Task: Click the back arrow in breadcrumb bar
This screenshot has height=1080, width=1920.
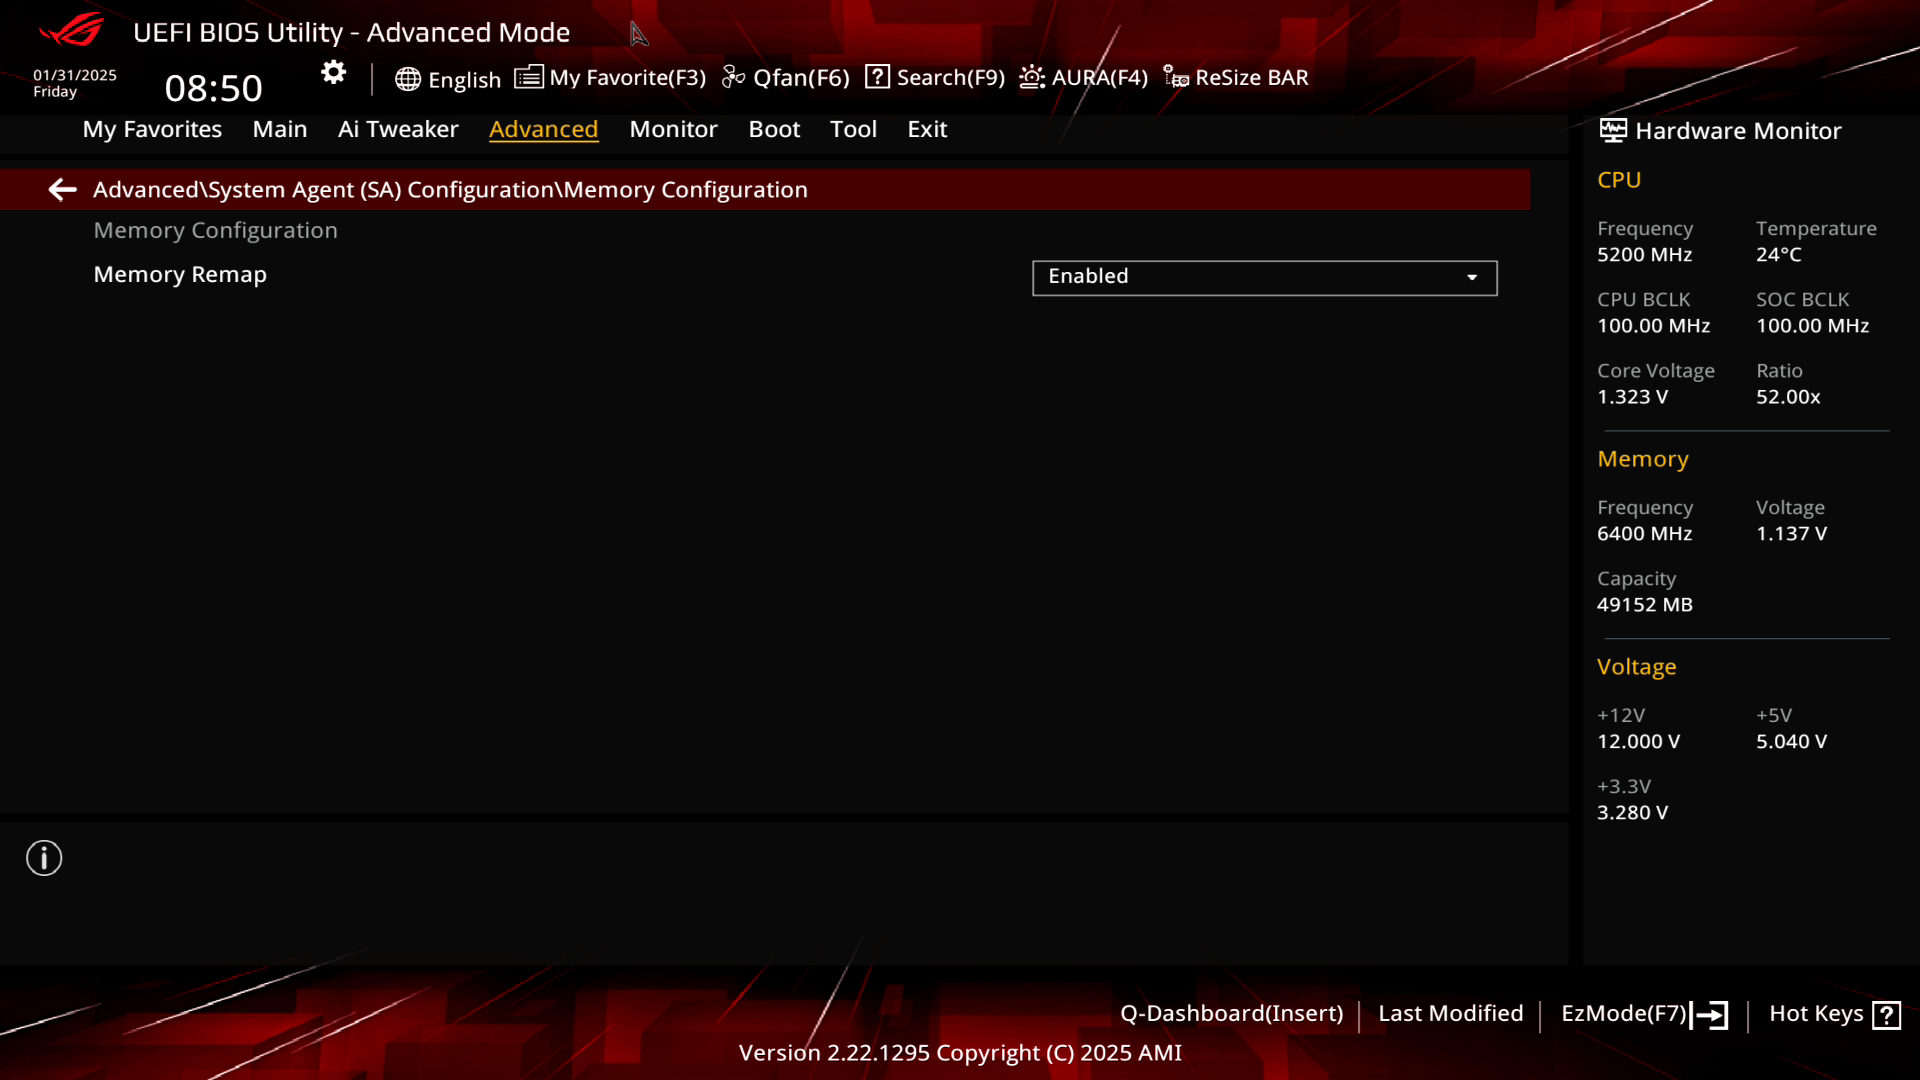Action: pyautogui.click(x=62, y=190)
